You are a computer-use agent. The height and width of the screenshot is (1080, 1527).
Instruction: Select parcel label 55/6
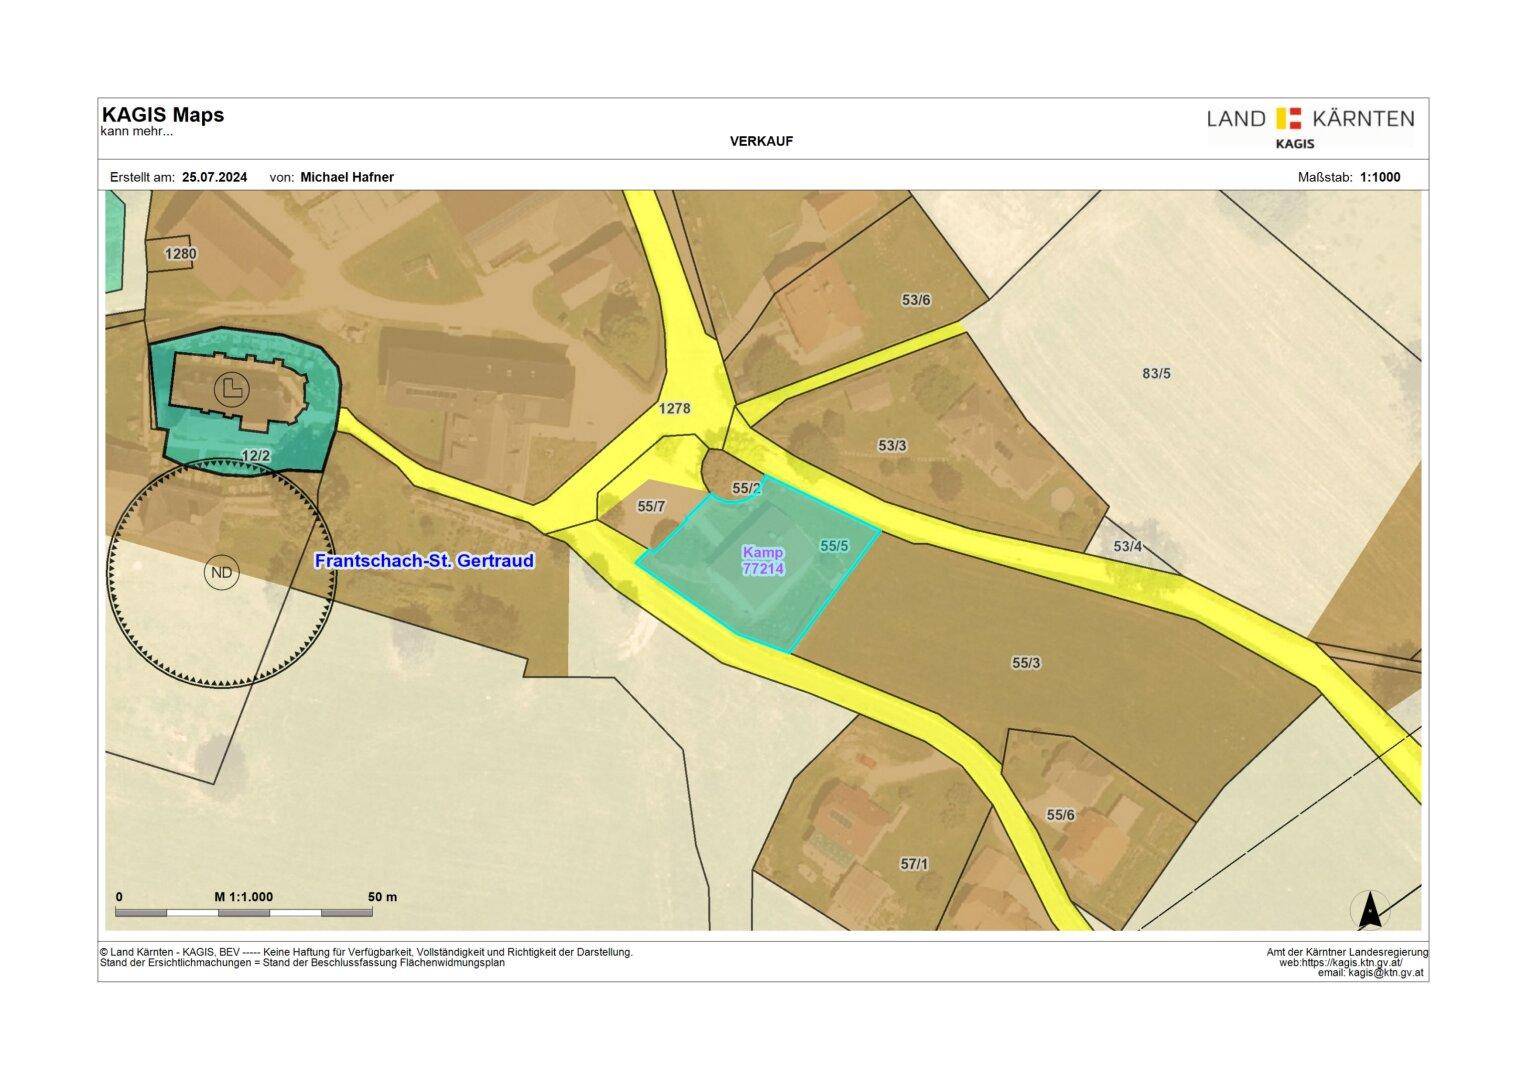(x=1061, y=815)
